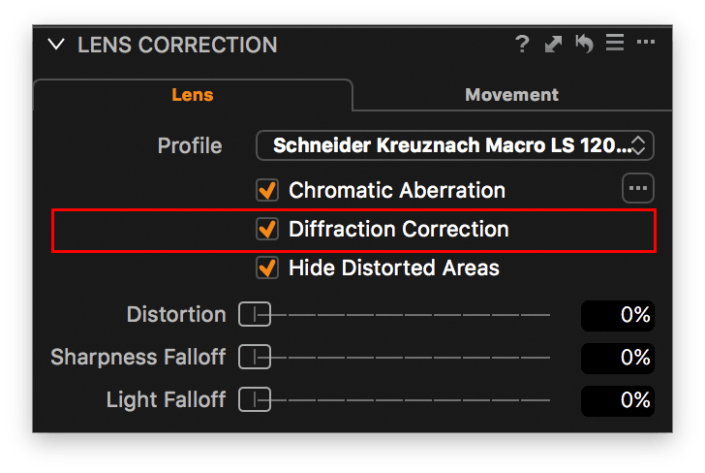Click the Light Falloff slider handle
Viewport: 705px width, 473px height.
pos(254,400)
